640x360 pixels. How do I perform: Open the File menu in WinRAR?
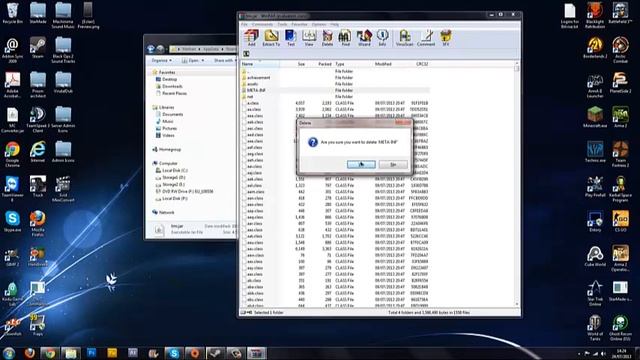(x=244, y=24)
